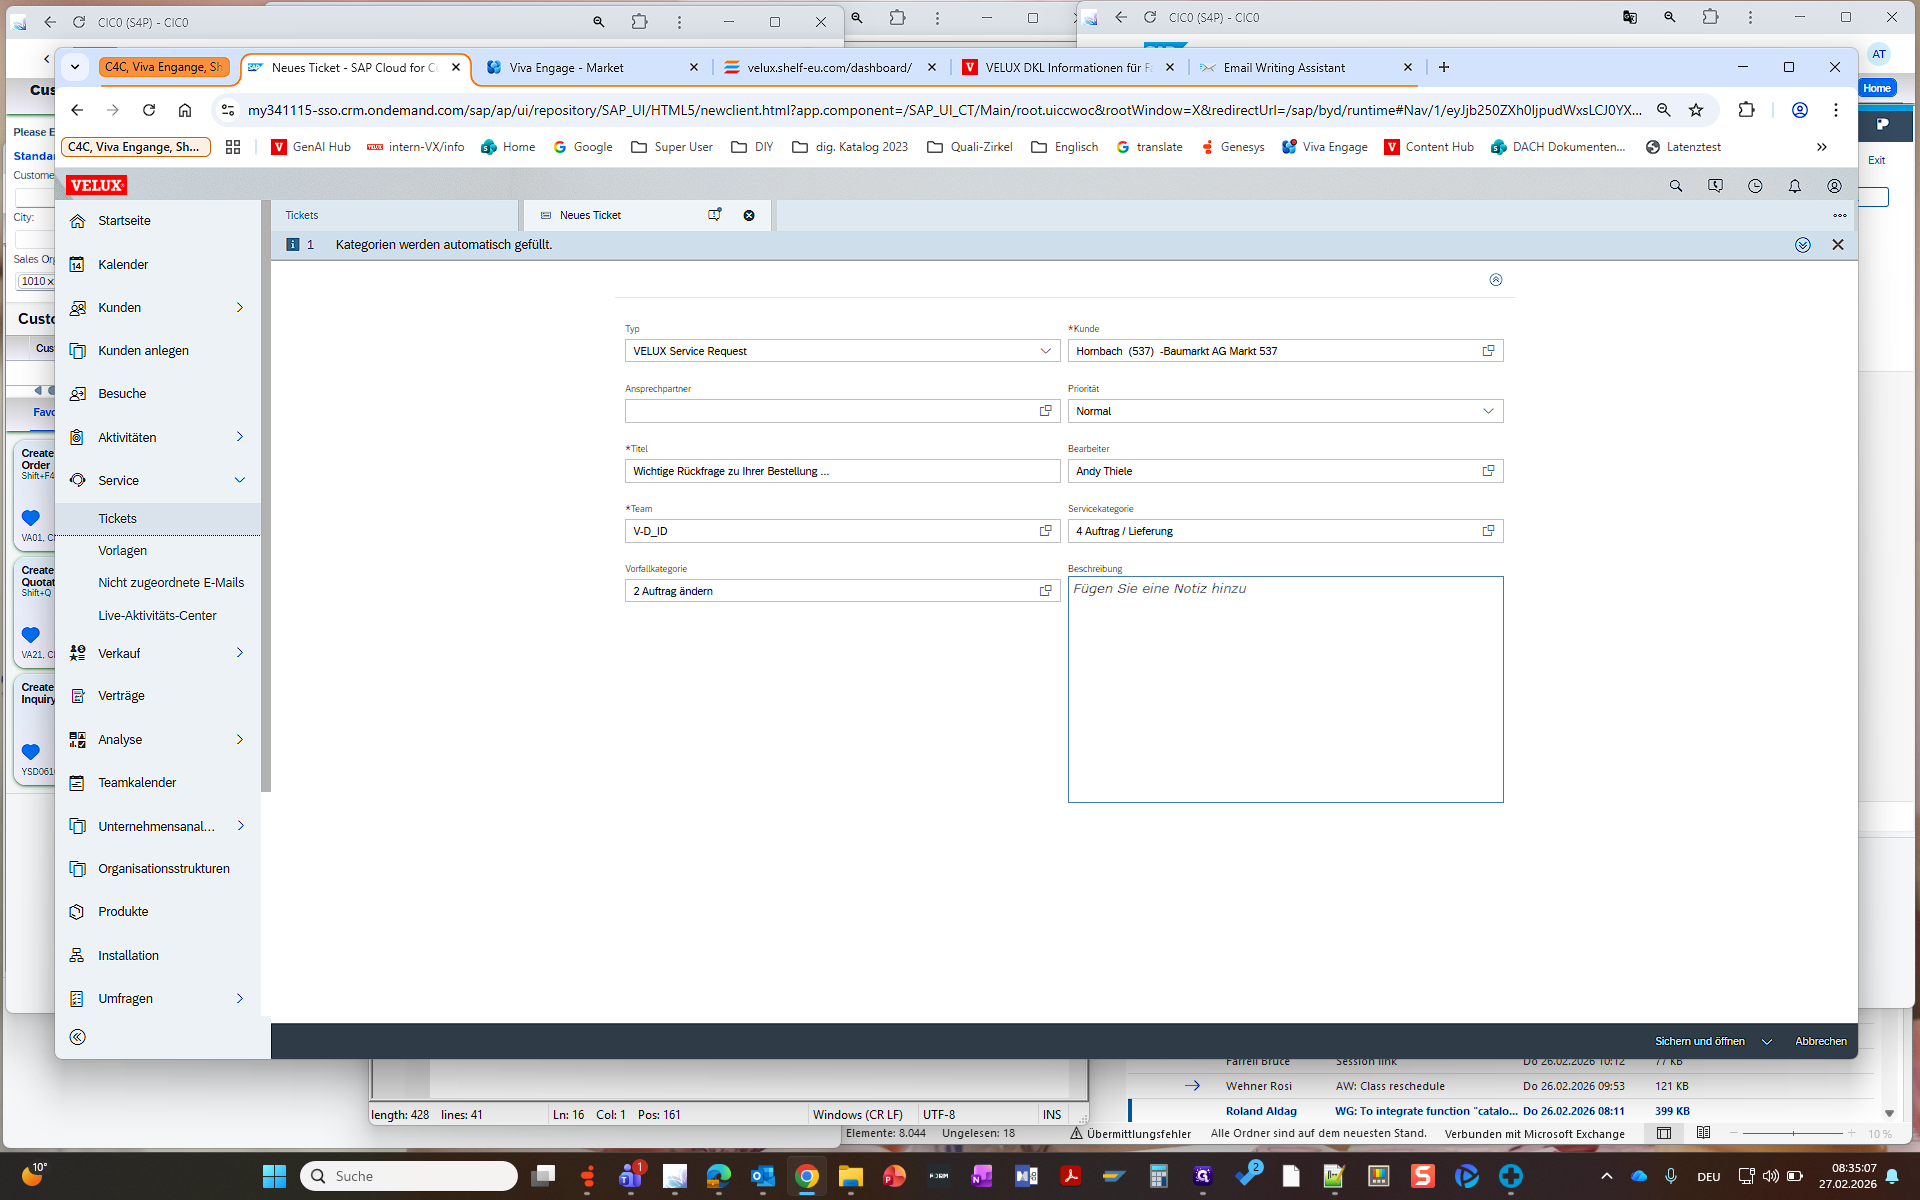Open Neues Ticket in new window icon
Screen dimensions: 1920x1200
[x=715, y=215]
